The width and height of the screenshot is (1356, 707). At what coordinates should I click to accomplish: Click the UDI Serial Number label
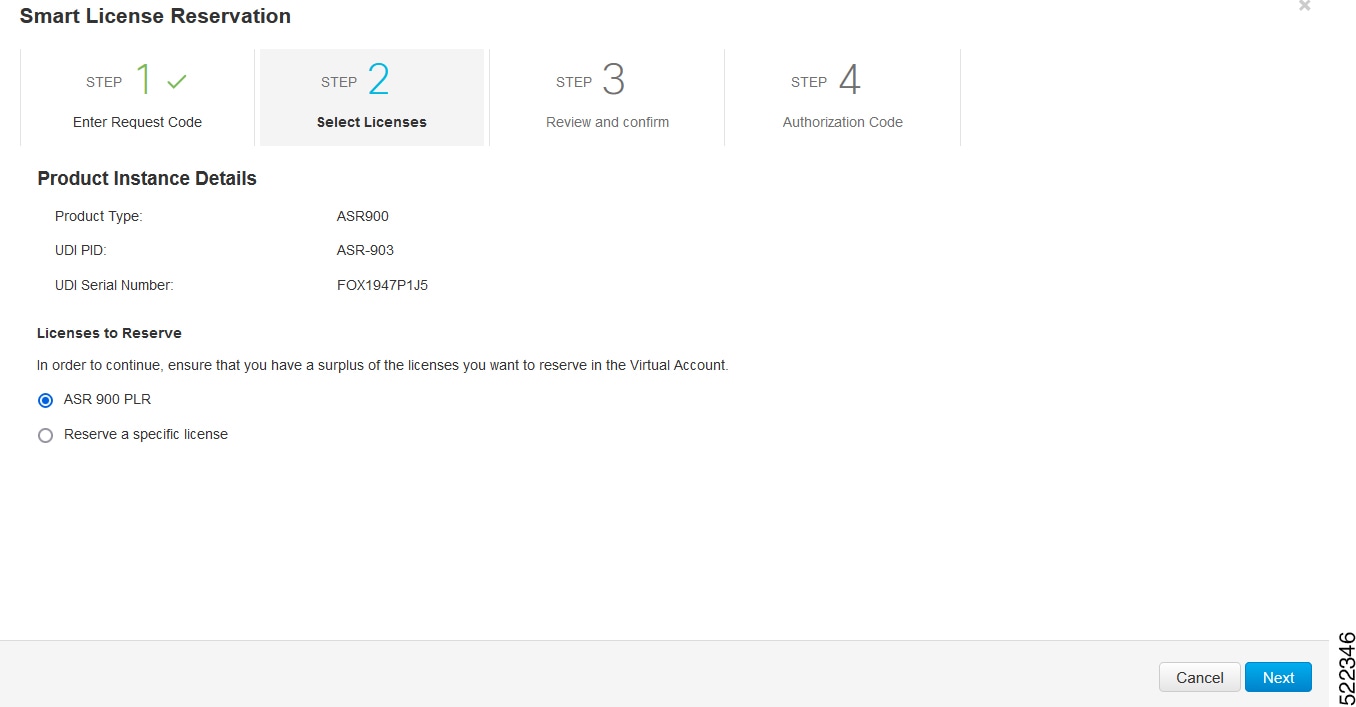tap(114, 285)
